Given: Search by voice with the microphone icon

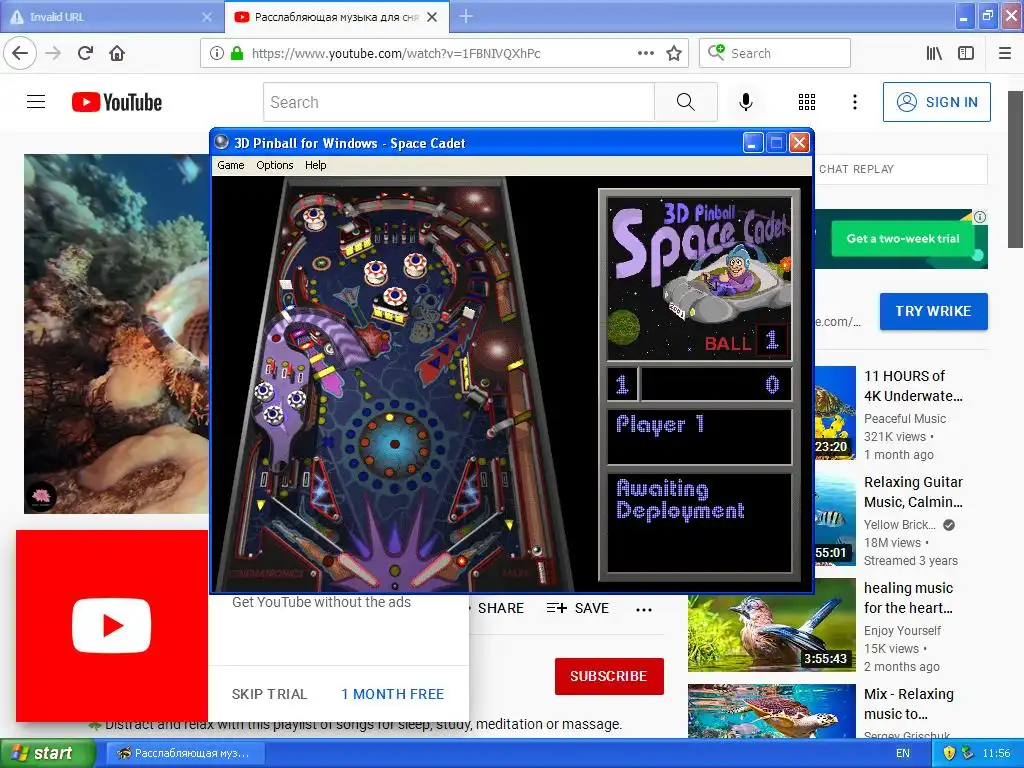Looking at the screenshot, I should coord(745,102).
